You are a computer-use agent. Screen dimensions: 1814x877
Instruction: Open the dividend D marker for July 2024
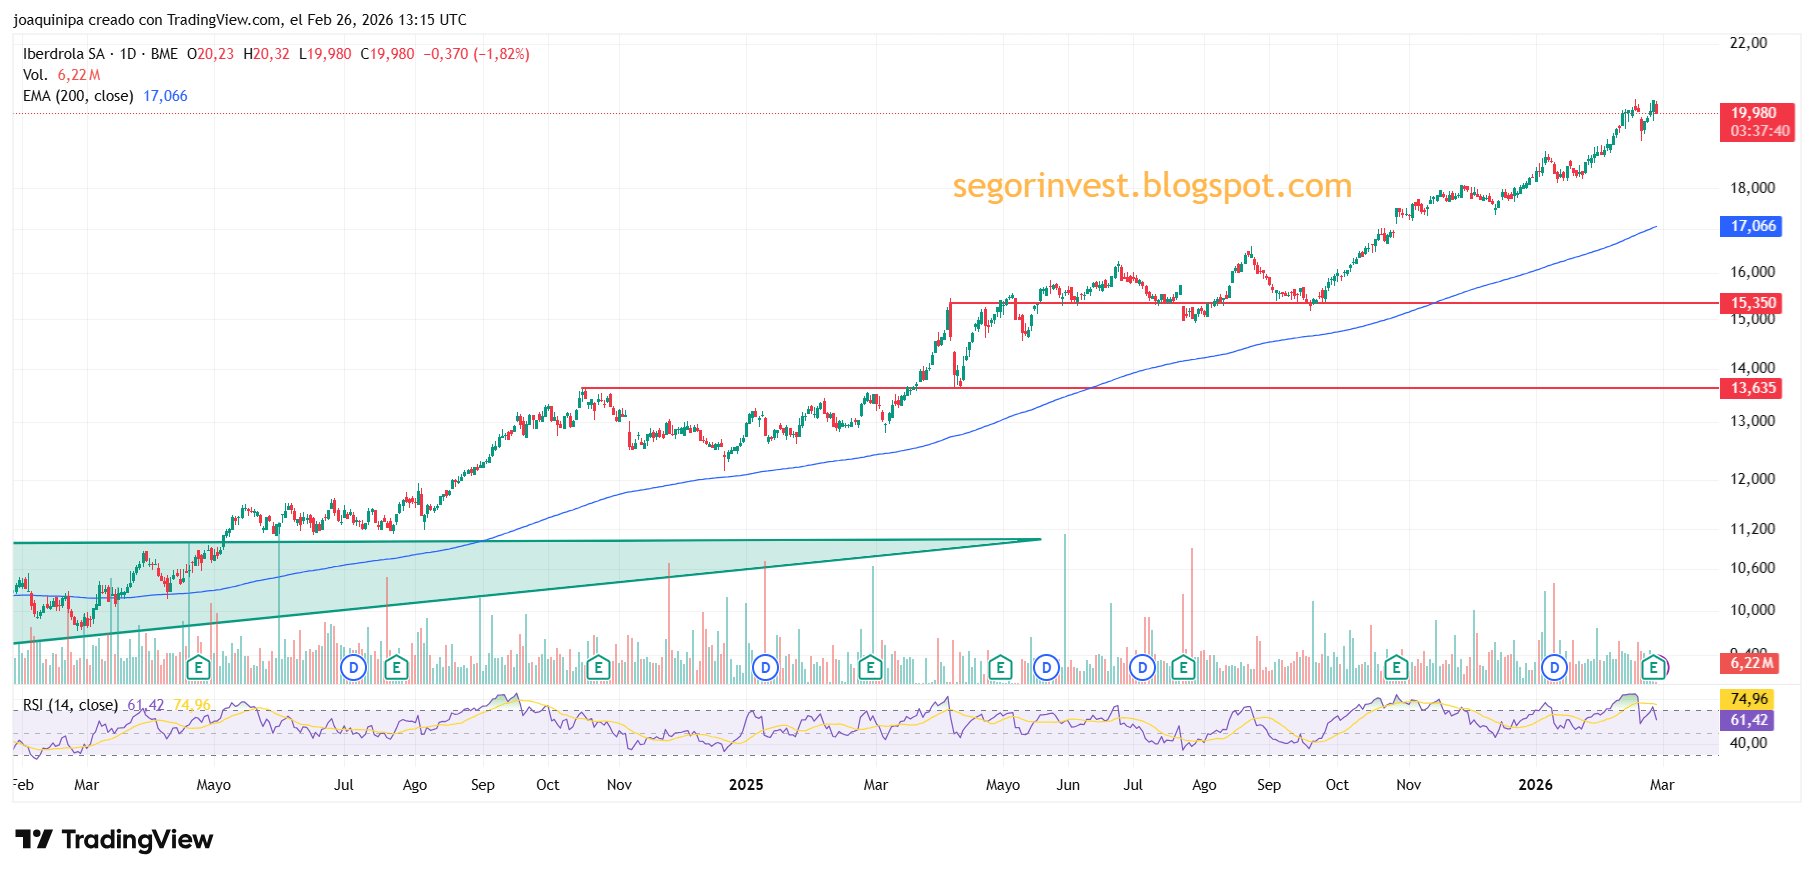(353, 667)
